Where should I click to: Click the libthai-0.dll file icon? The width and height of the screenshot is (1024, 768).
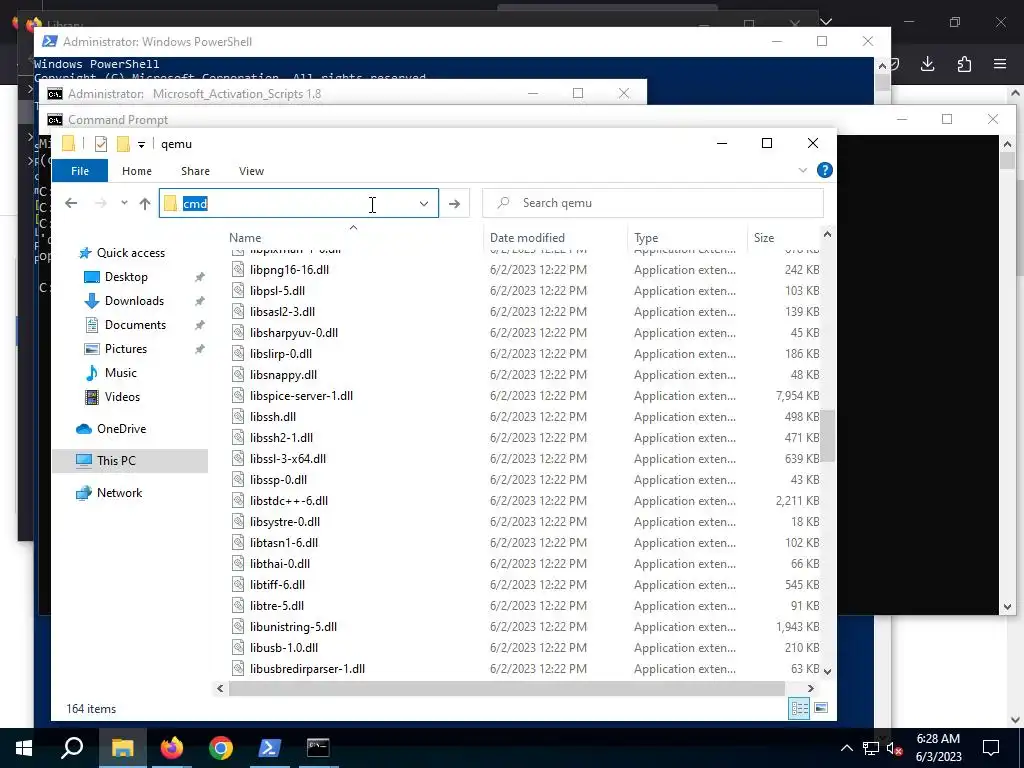point(238,564)
